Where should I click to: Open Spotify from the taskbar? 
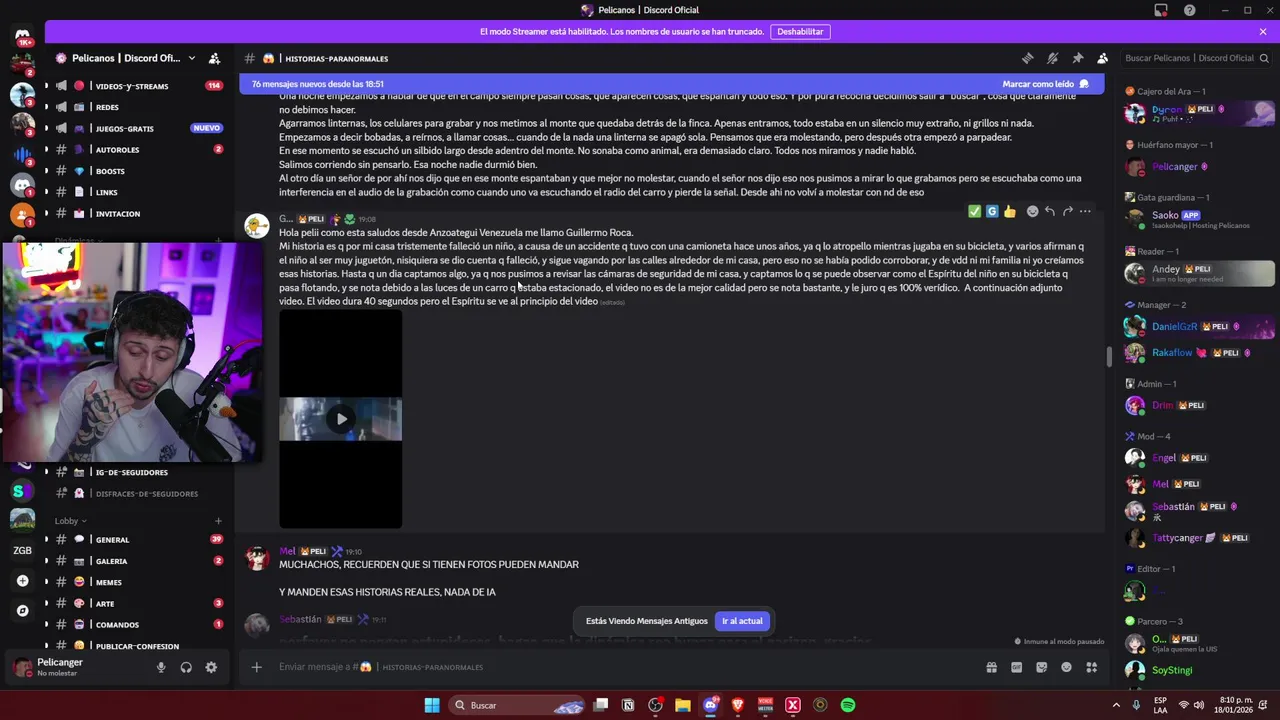tap(847, 705)
